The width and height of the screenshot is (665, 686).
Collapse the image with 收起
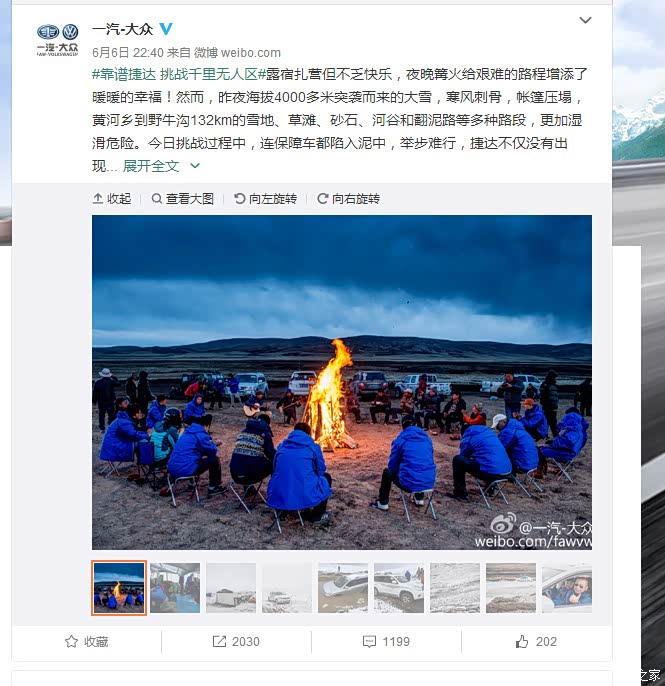[x=112, y=199]
